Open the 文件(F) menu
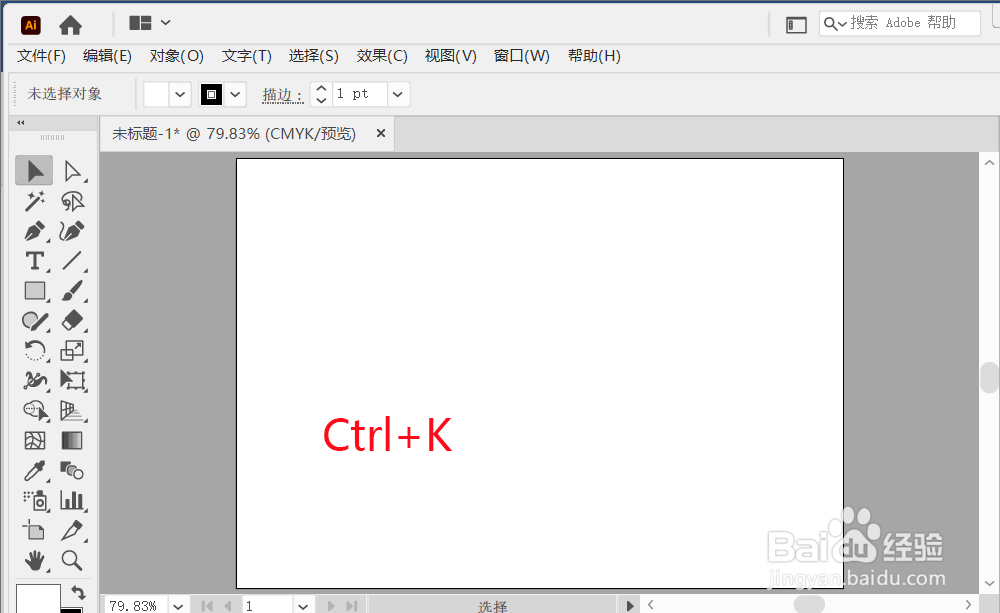The width and height of the screenshot is (1000, 613). tap(41, 56)
